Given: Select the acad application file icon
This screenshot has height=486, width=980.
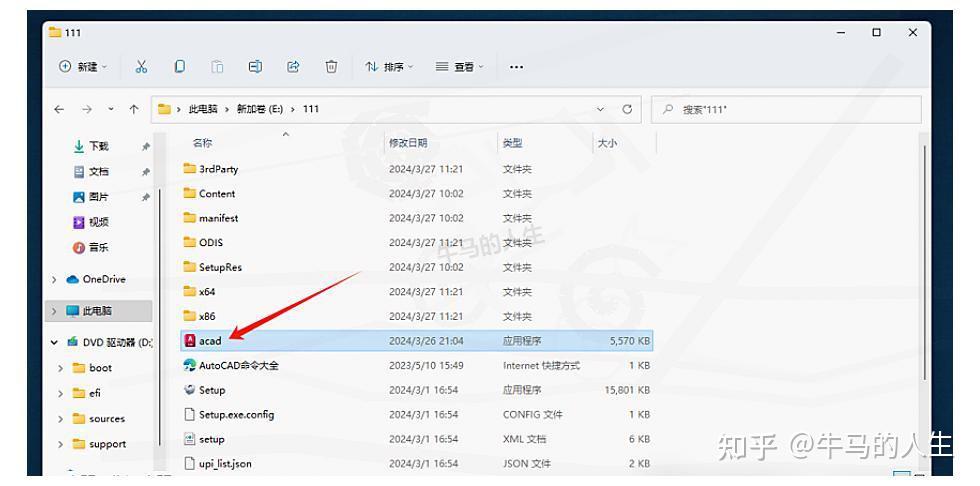Looking at the screenshot, I should point(190,341).
